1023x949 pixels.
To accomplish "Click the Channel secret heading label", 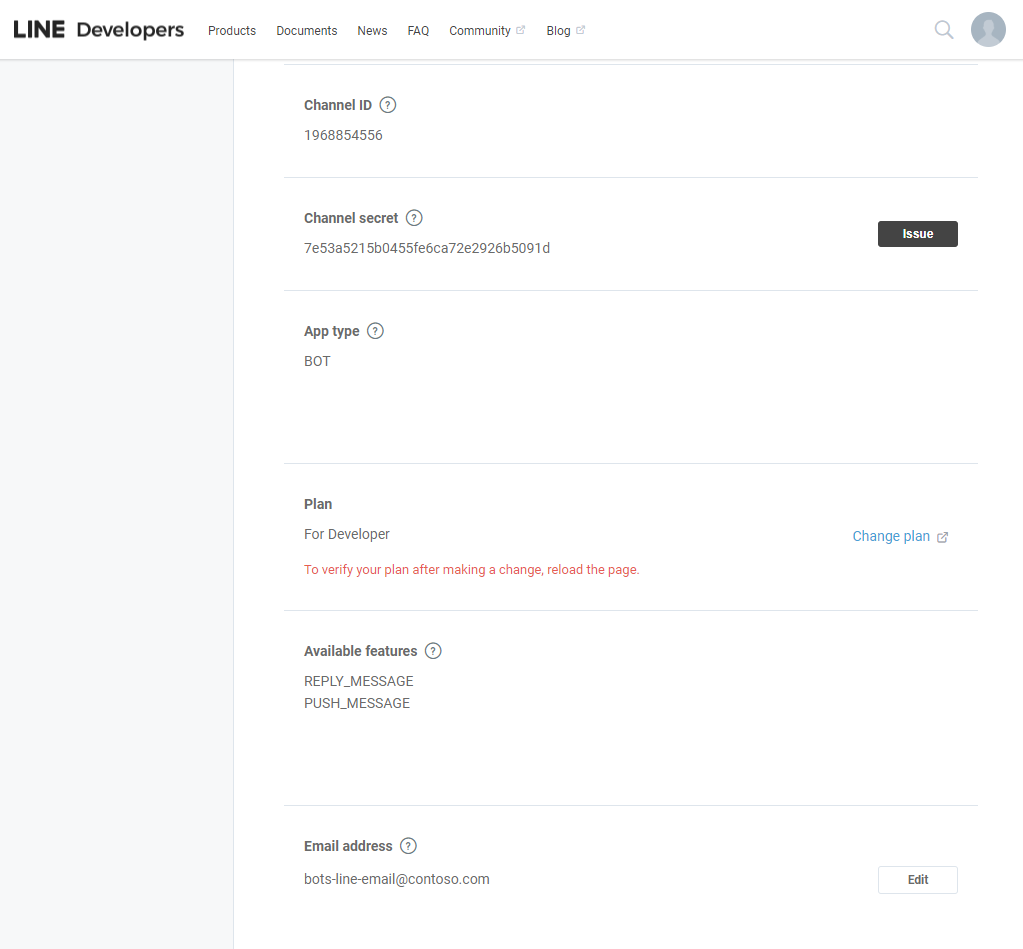I will point(351,218).
